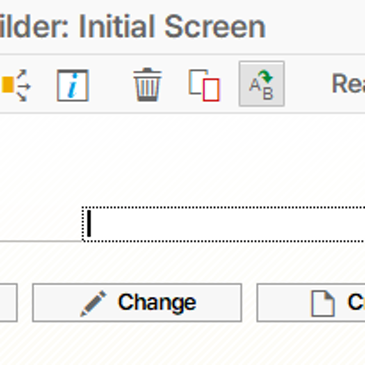Click the cut-off button left of Change
The height and width of the screenshot is (365, 365).
coord(8,303)
